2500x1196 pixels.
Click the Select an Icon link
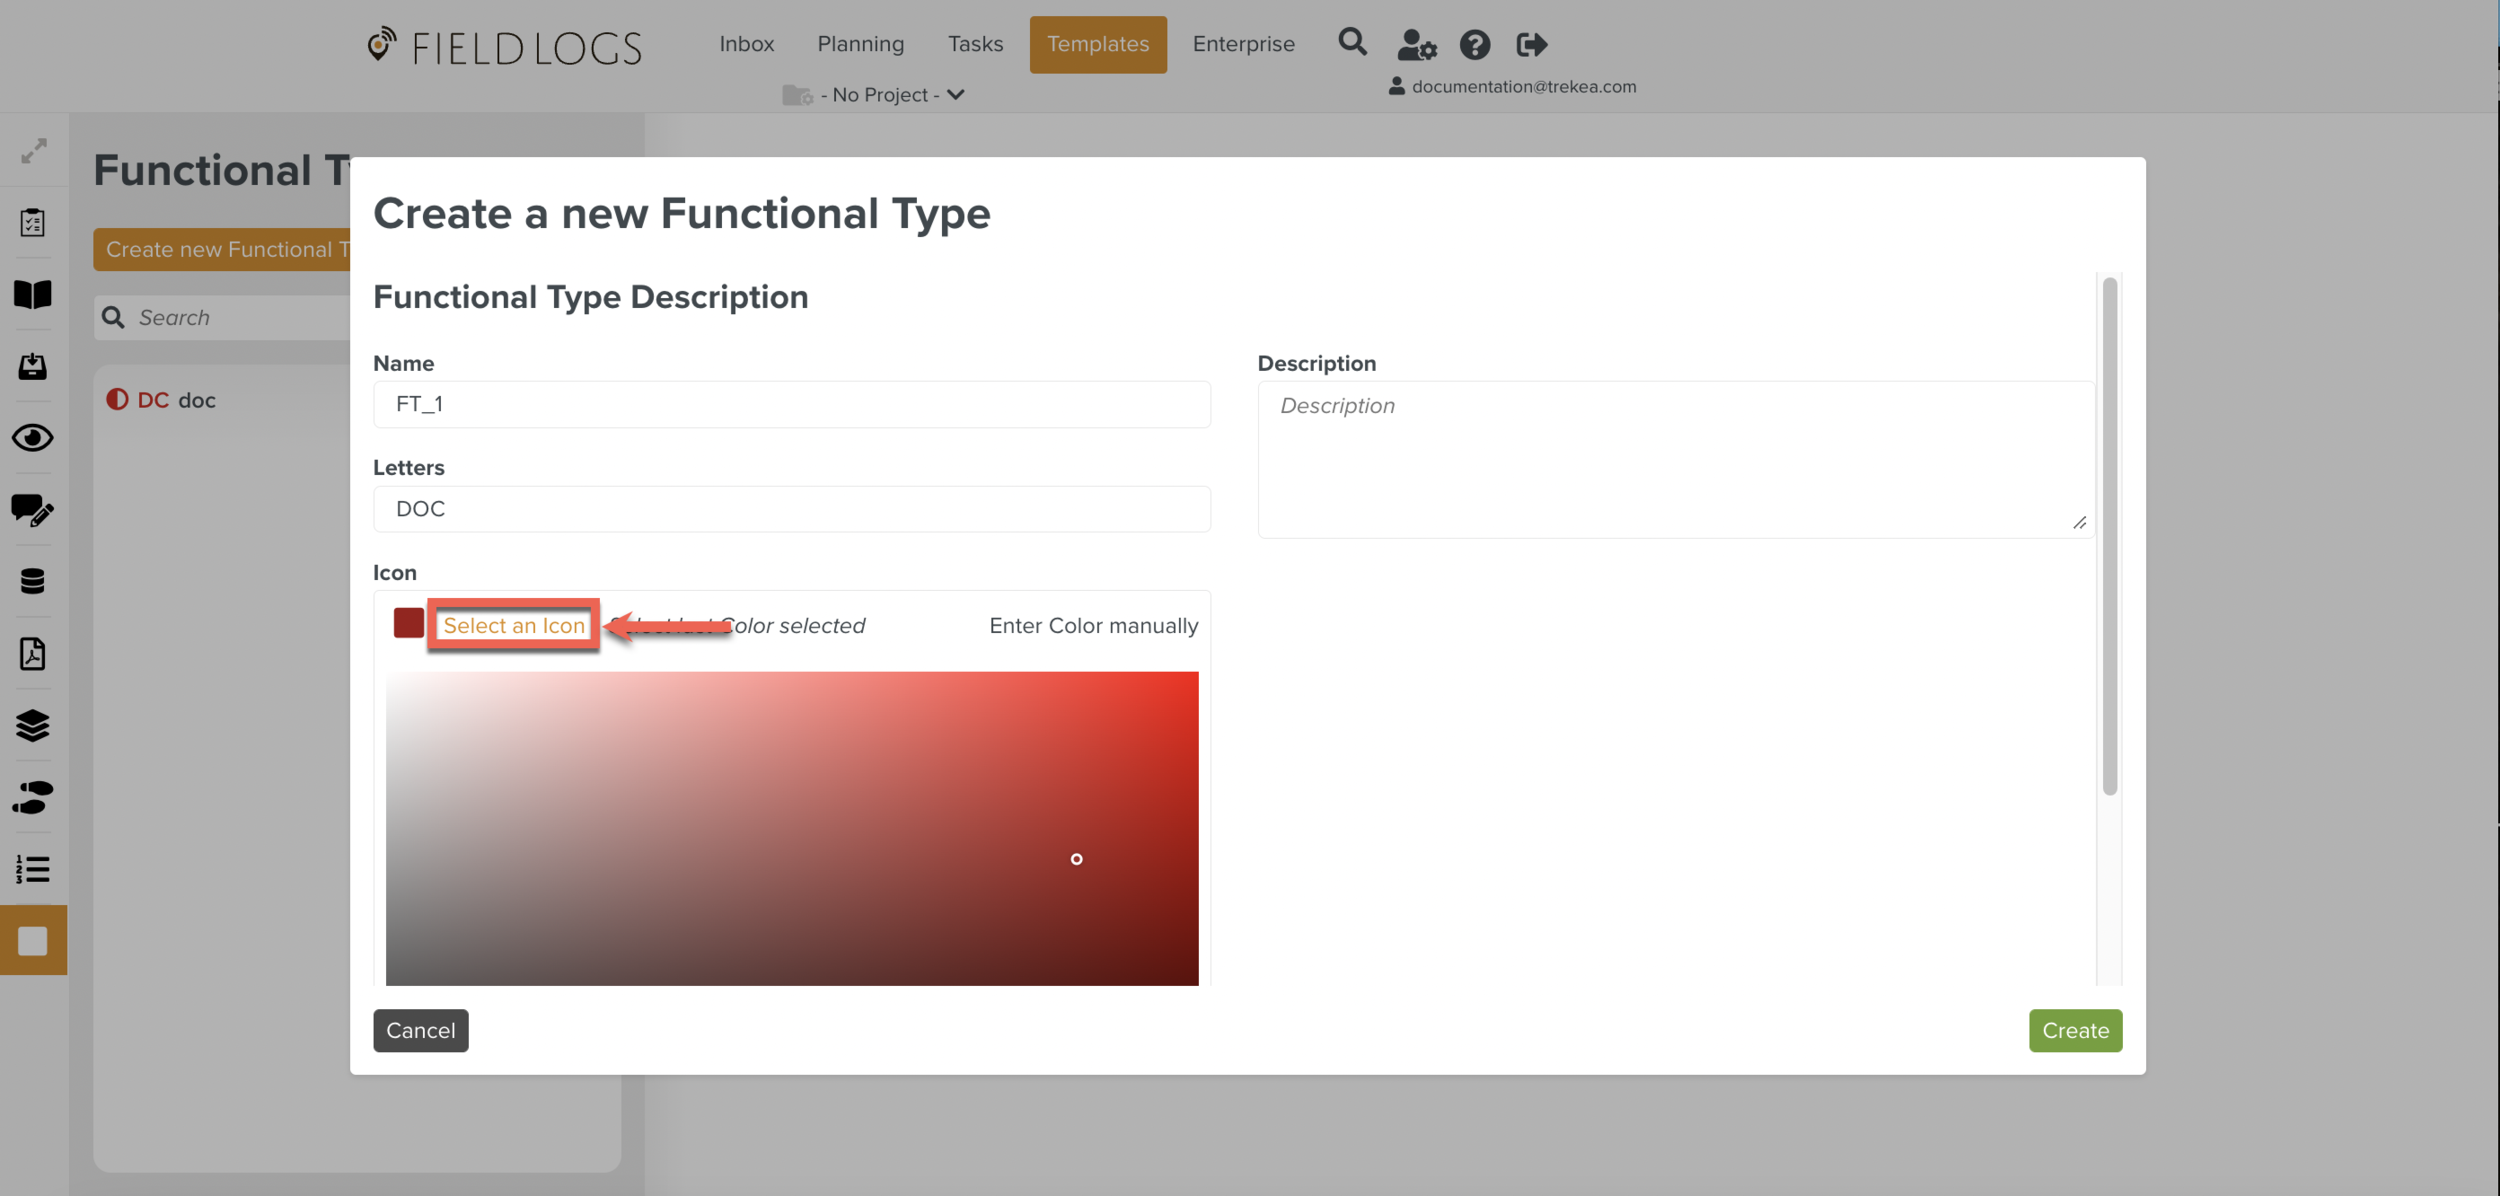pyautogui.click(x=514, y=625)
